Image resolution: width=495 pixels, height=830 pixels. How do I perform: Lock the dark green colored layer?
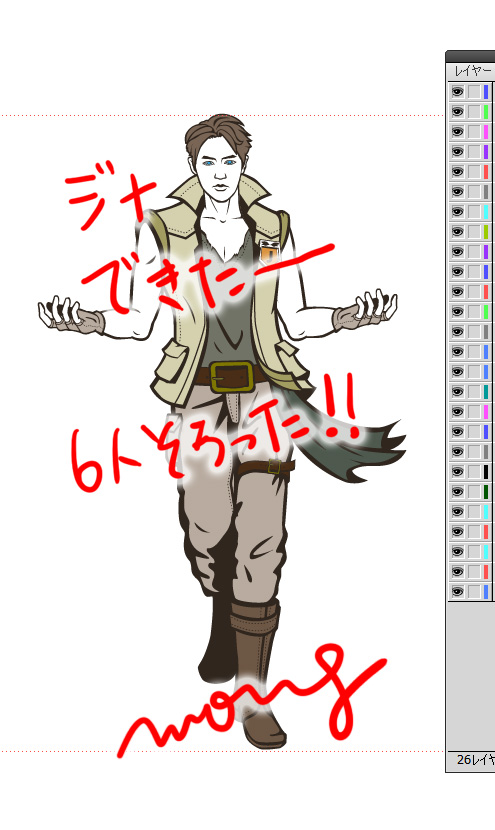click(x=474, y=492)
